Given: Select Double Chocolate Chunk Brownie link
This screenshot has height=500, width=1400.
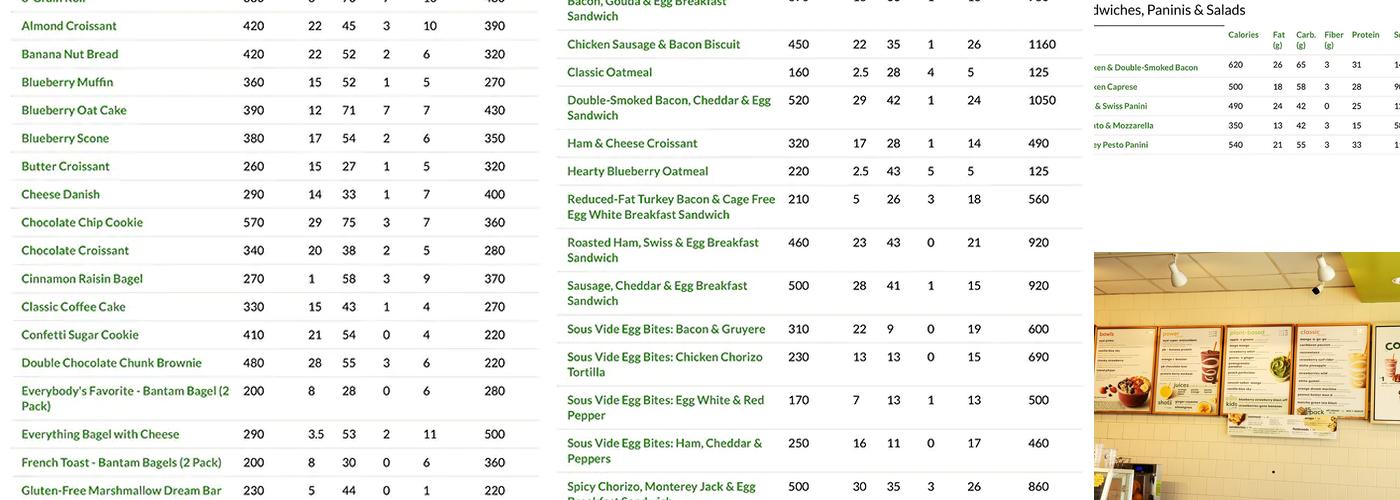Looking at the screenshot, I should [111, 363].
